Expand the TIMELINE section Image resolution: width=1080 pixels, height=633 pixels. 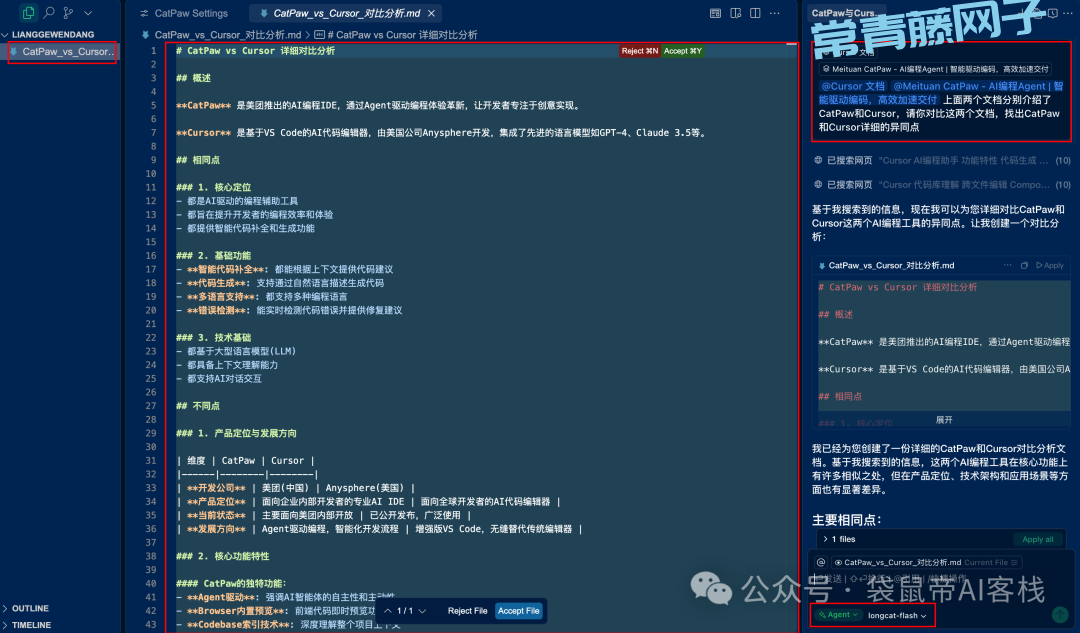tap(31, 625)
